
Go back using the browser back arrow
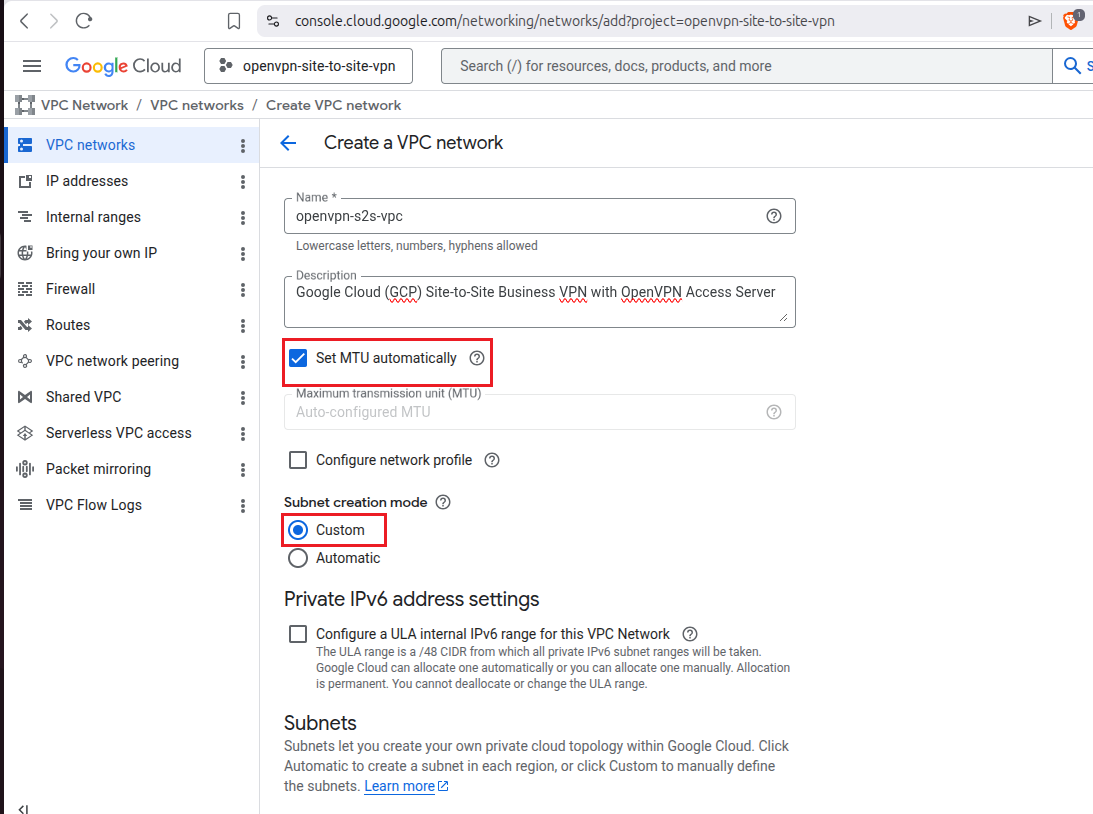pyautogui.click(x=24, y=21)
